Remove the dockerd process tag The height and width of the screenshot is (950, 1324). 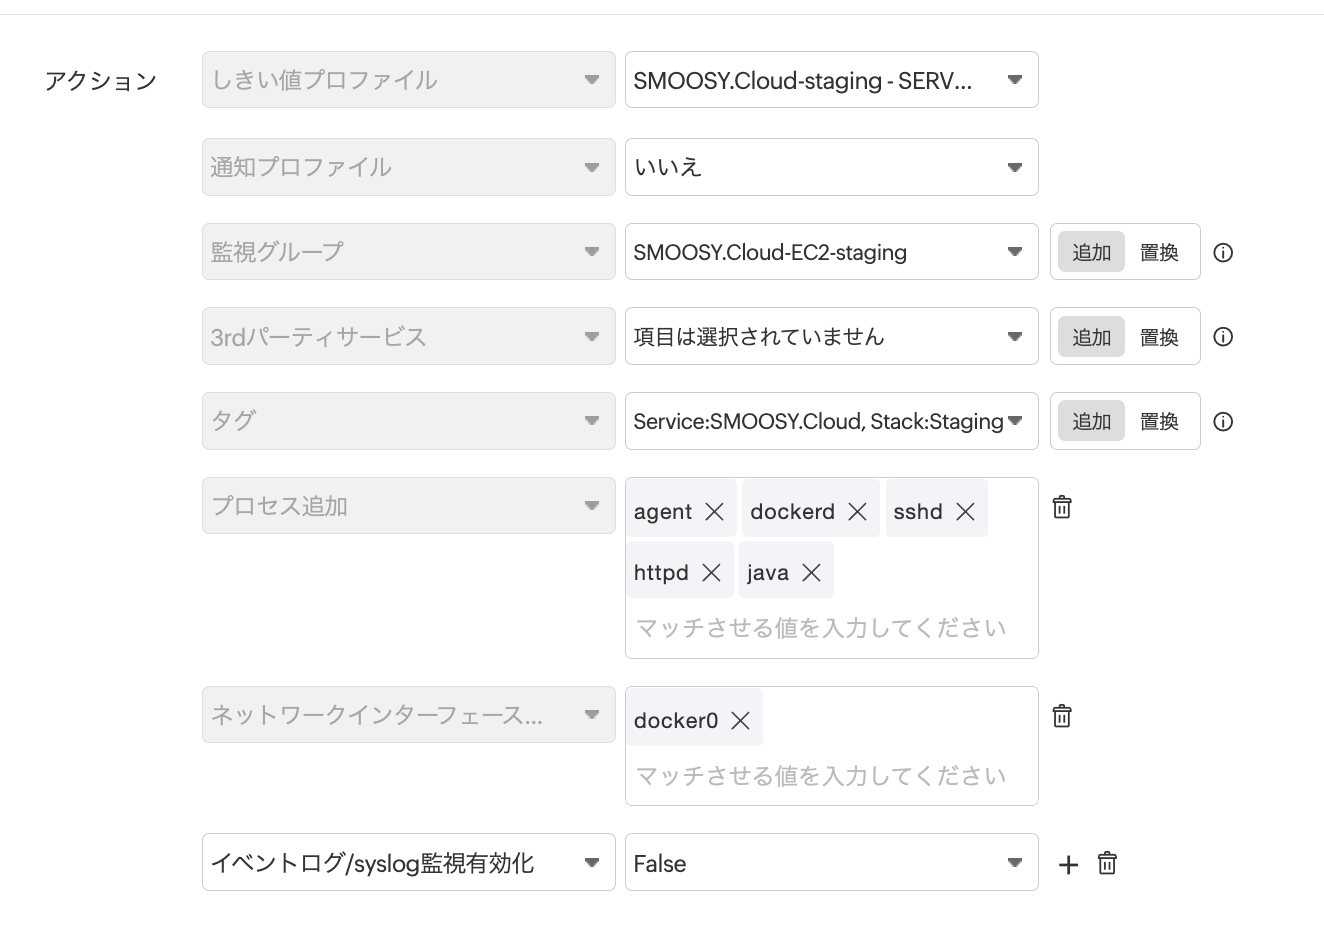(x=857, y=512)
